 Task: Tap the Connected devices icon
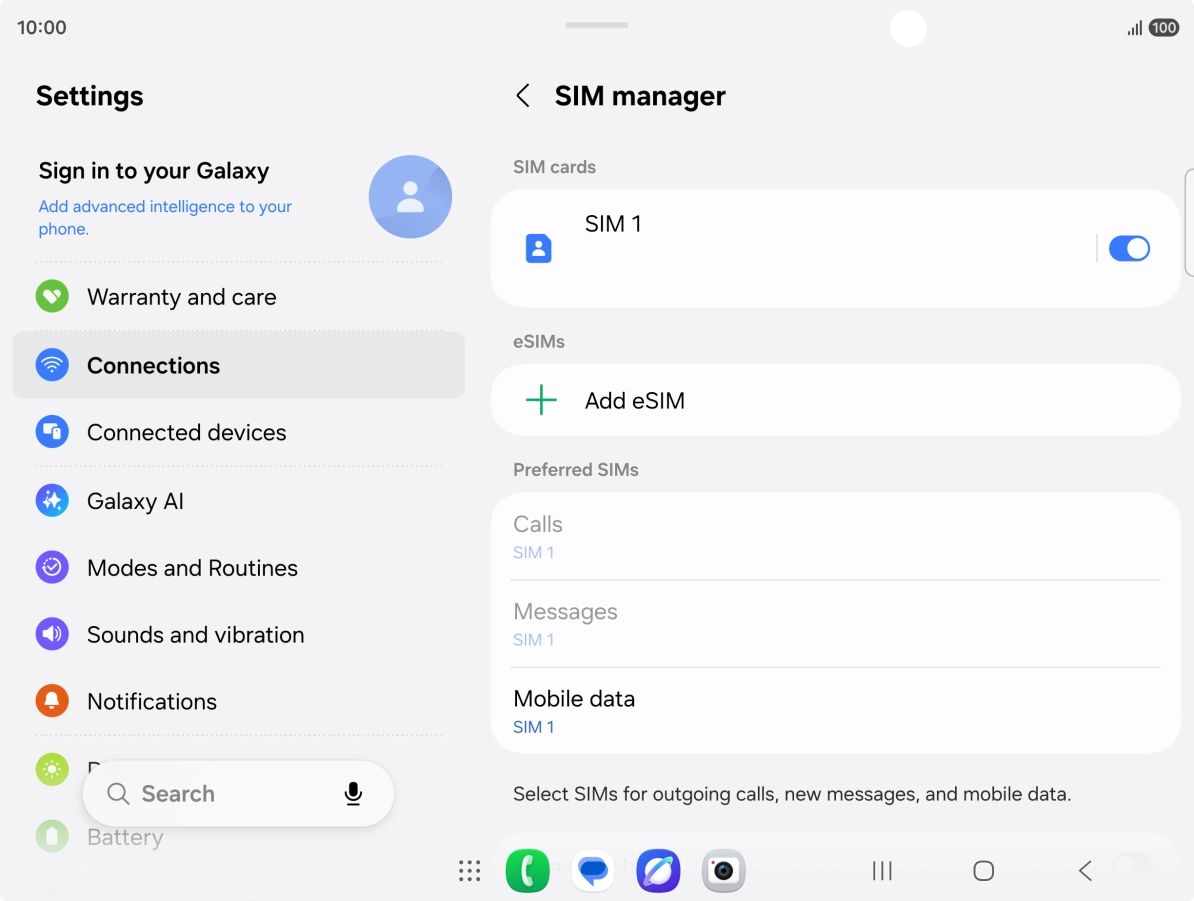(x=52, y=432)
